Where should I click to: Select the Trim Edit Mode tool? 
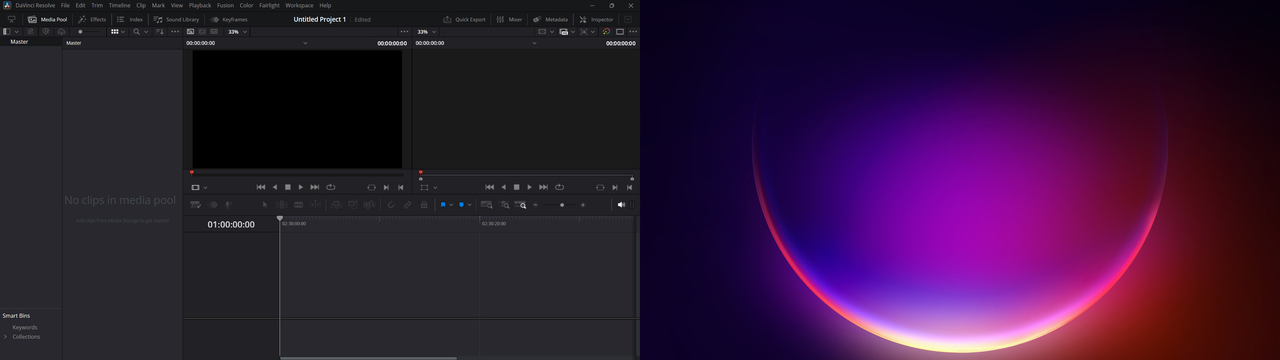[x=282, y=204]
